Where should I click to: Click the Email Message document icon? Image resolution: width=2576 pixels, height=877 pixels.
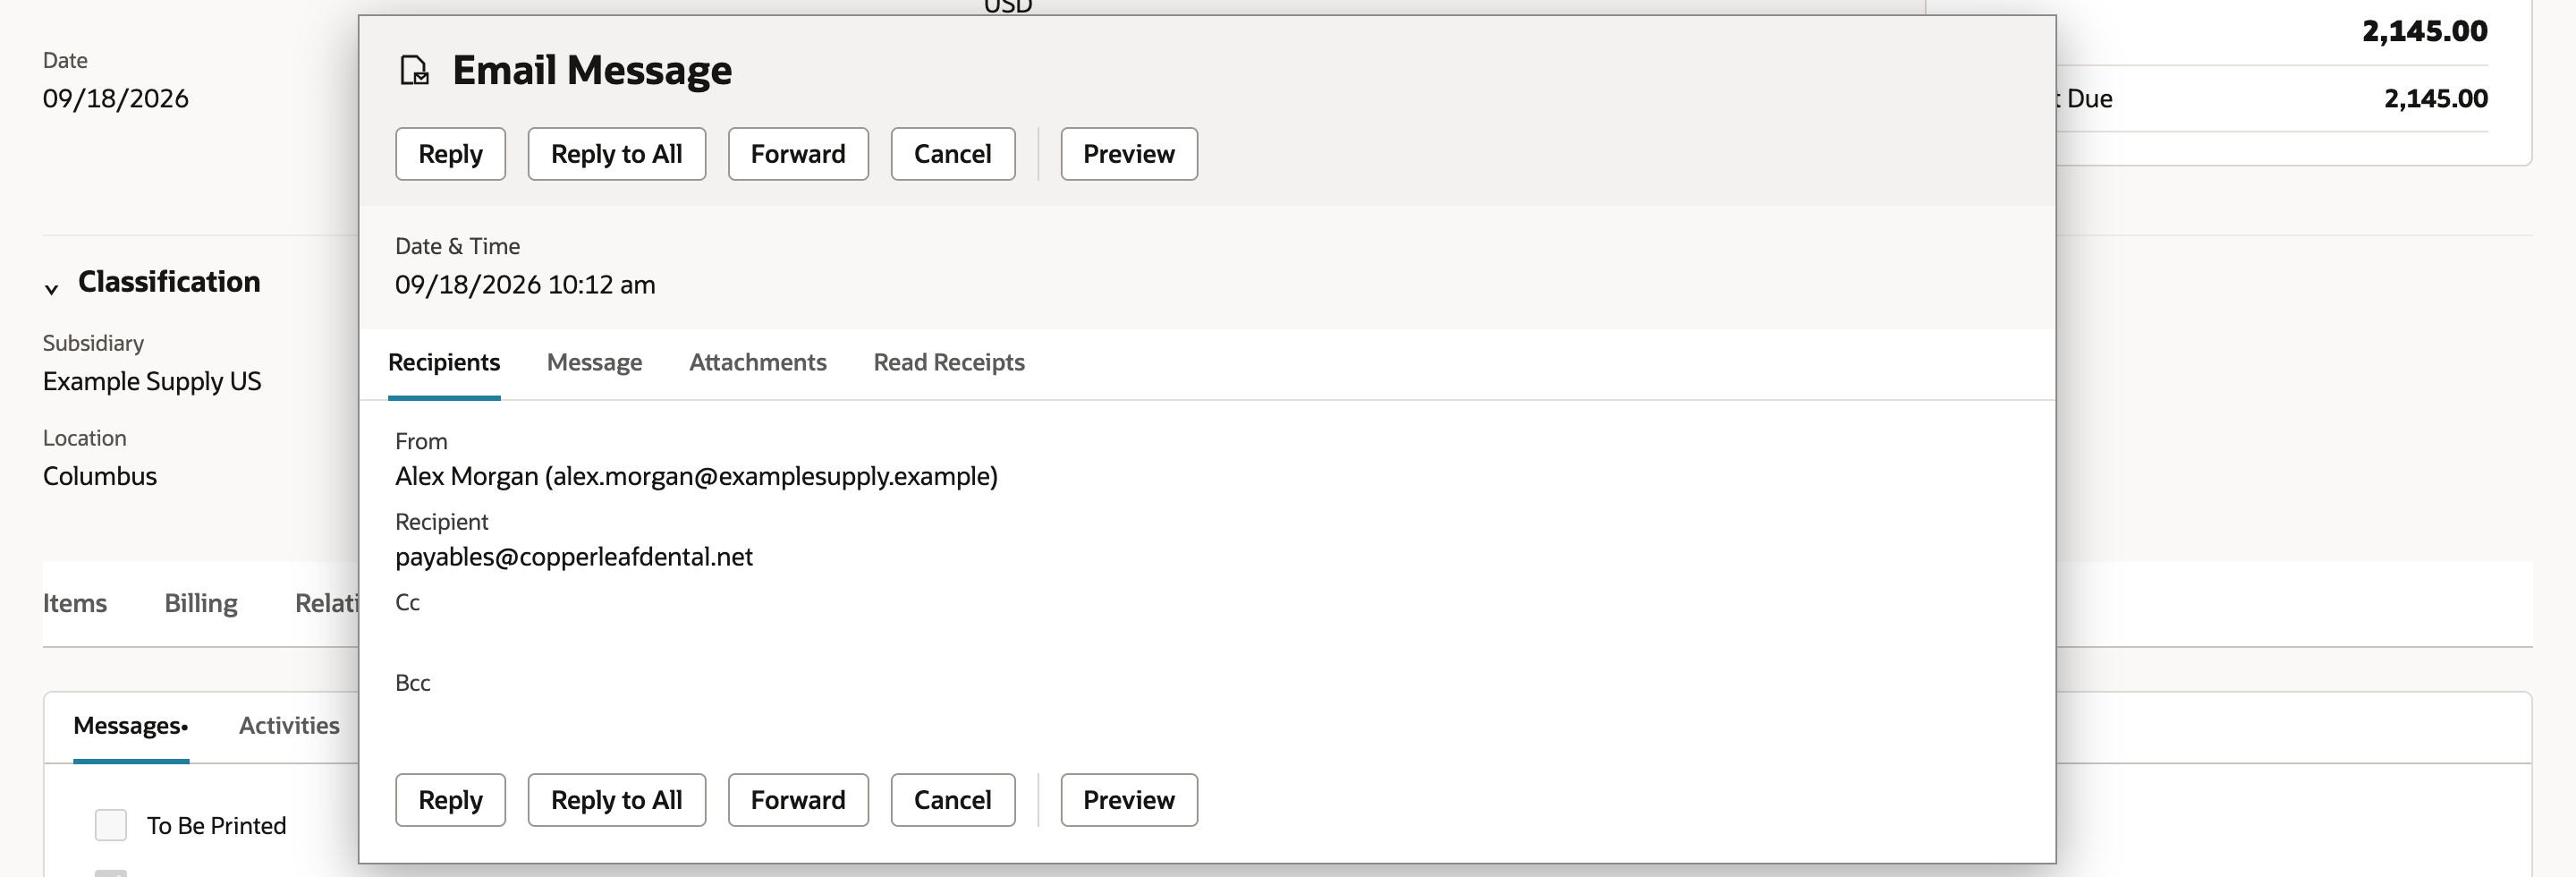pyautogui.click(x=414, y=70)
